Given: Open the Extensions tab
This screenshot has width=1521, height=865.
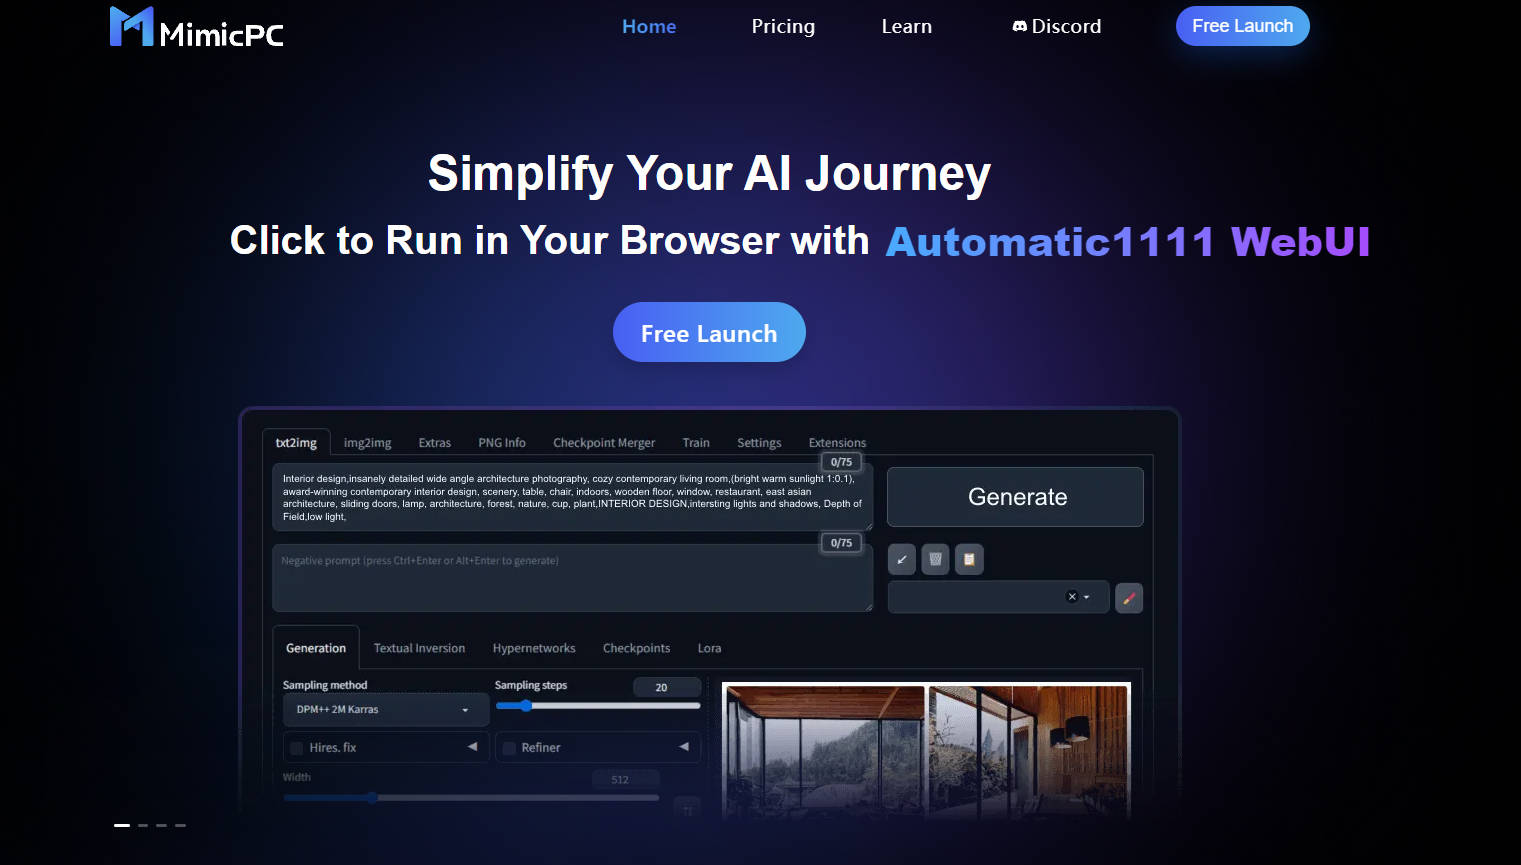Looking at the screenshot, I should (x=837, y=442).
